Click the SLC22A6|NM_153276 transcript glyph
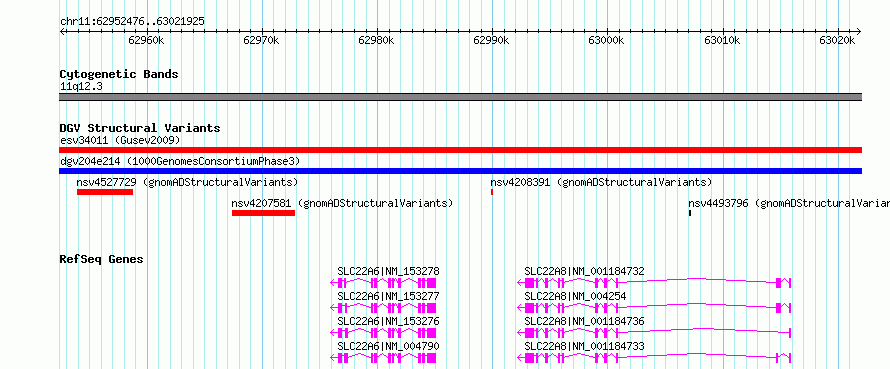 (383, 333)
